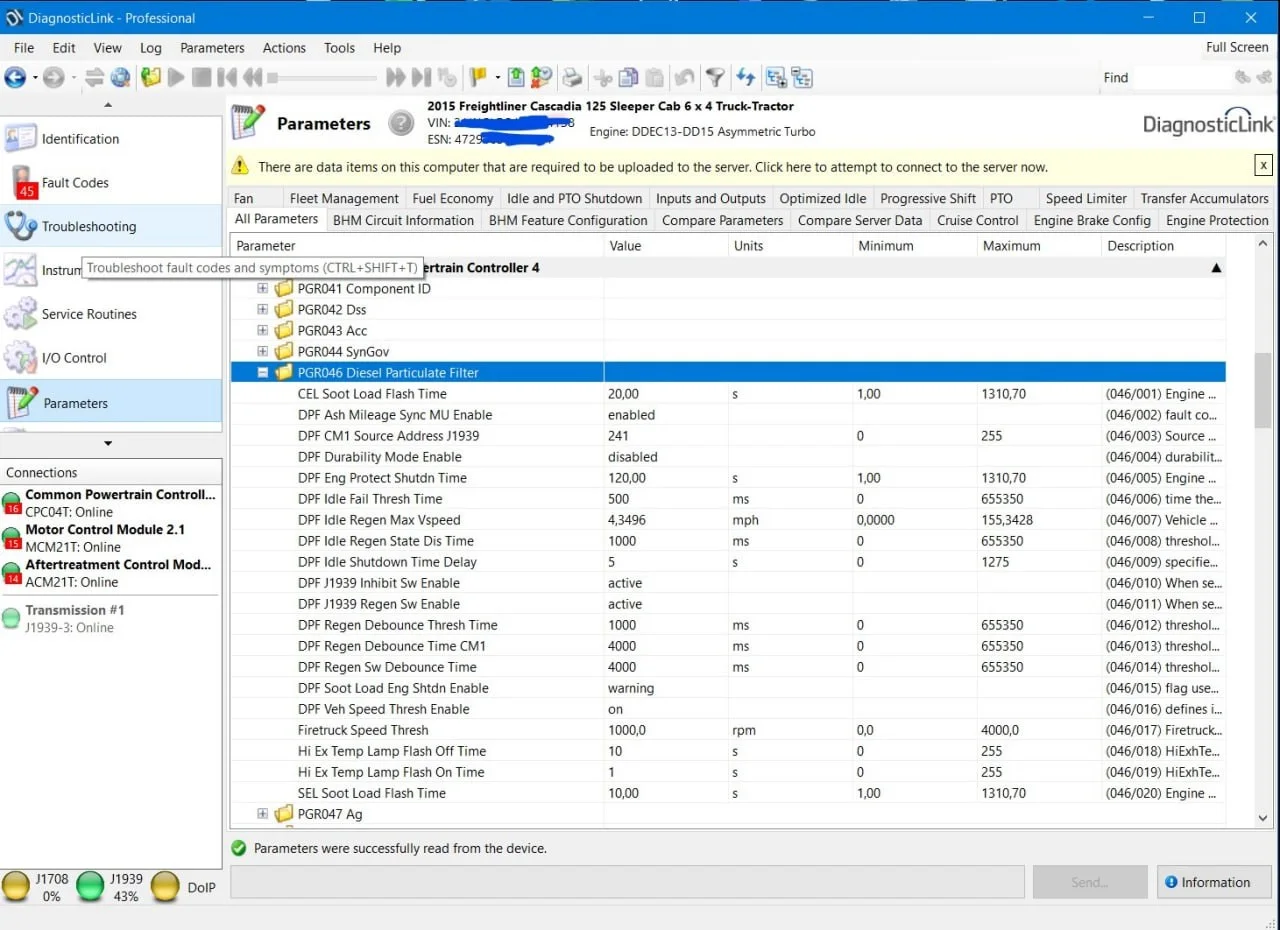Click the refresh arrows toolbar icon
Image resolution: width=1280 pixels, height=930 pixels.
tap(745, 77)
